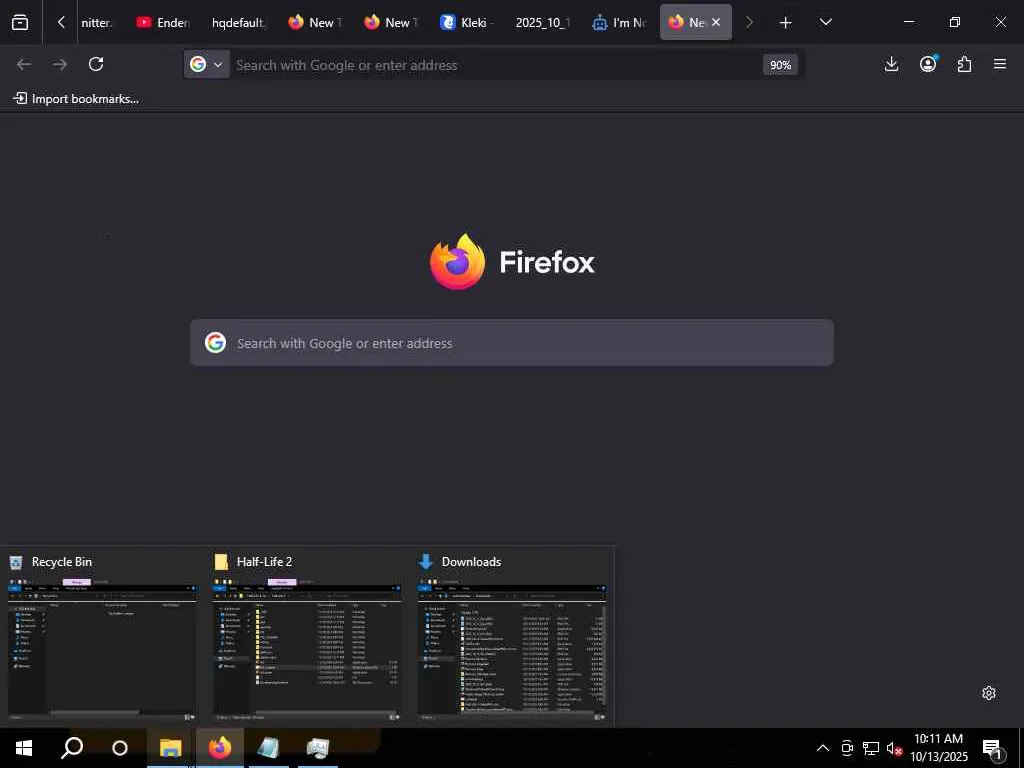Click the File Explorer taskbar icon
This screenshot has width=1024, height=768.
point(170,748)
